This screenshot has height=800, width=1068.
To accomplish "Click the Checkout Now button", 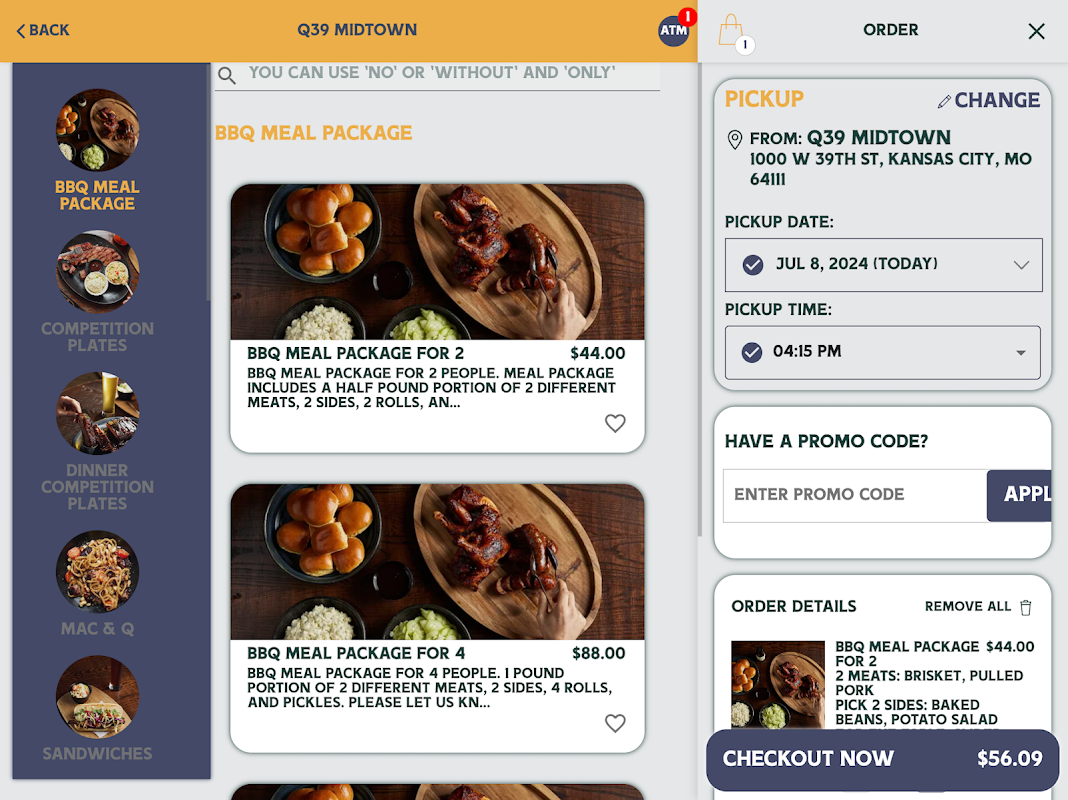I will pos(883,759).
